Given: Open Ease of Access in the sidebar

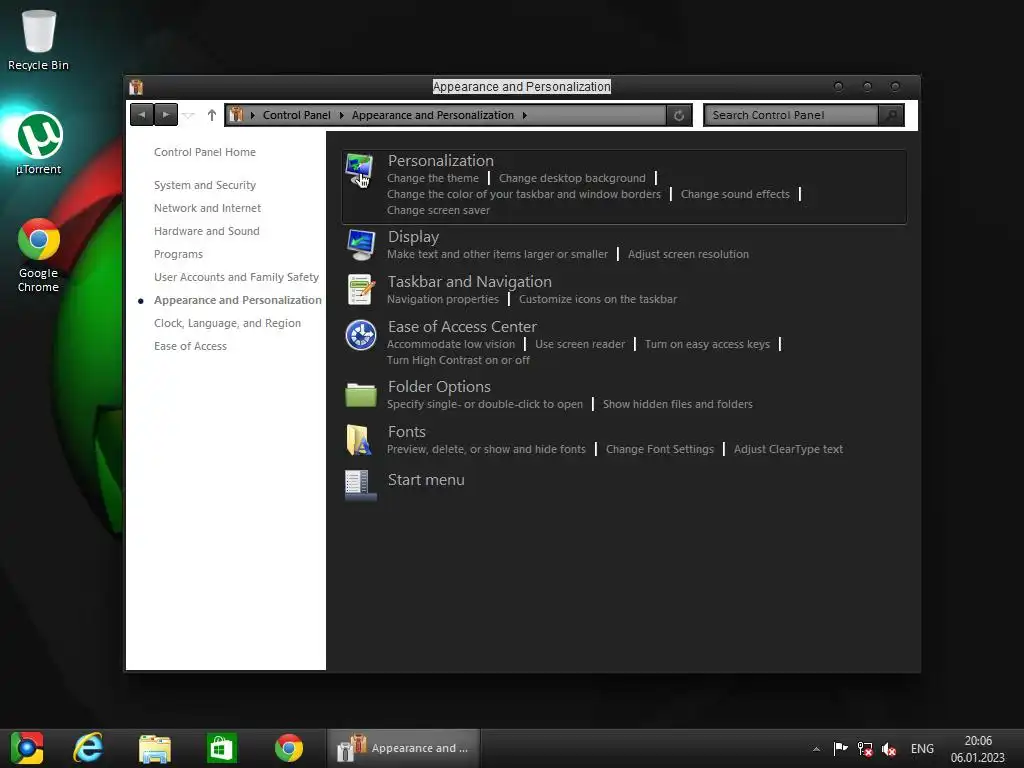Looking at the screenshot, I should coord(190,346).
